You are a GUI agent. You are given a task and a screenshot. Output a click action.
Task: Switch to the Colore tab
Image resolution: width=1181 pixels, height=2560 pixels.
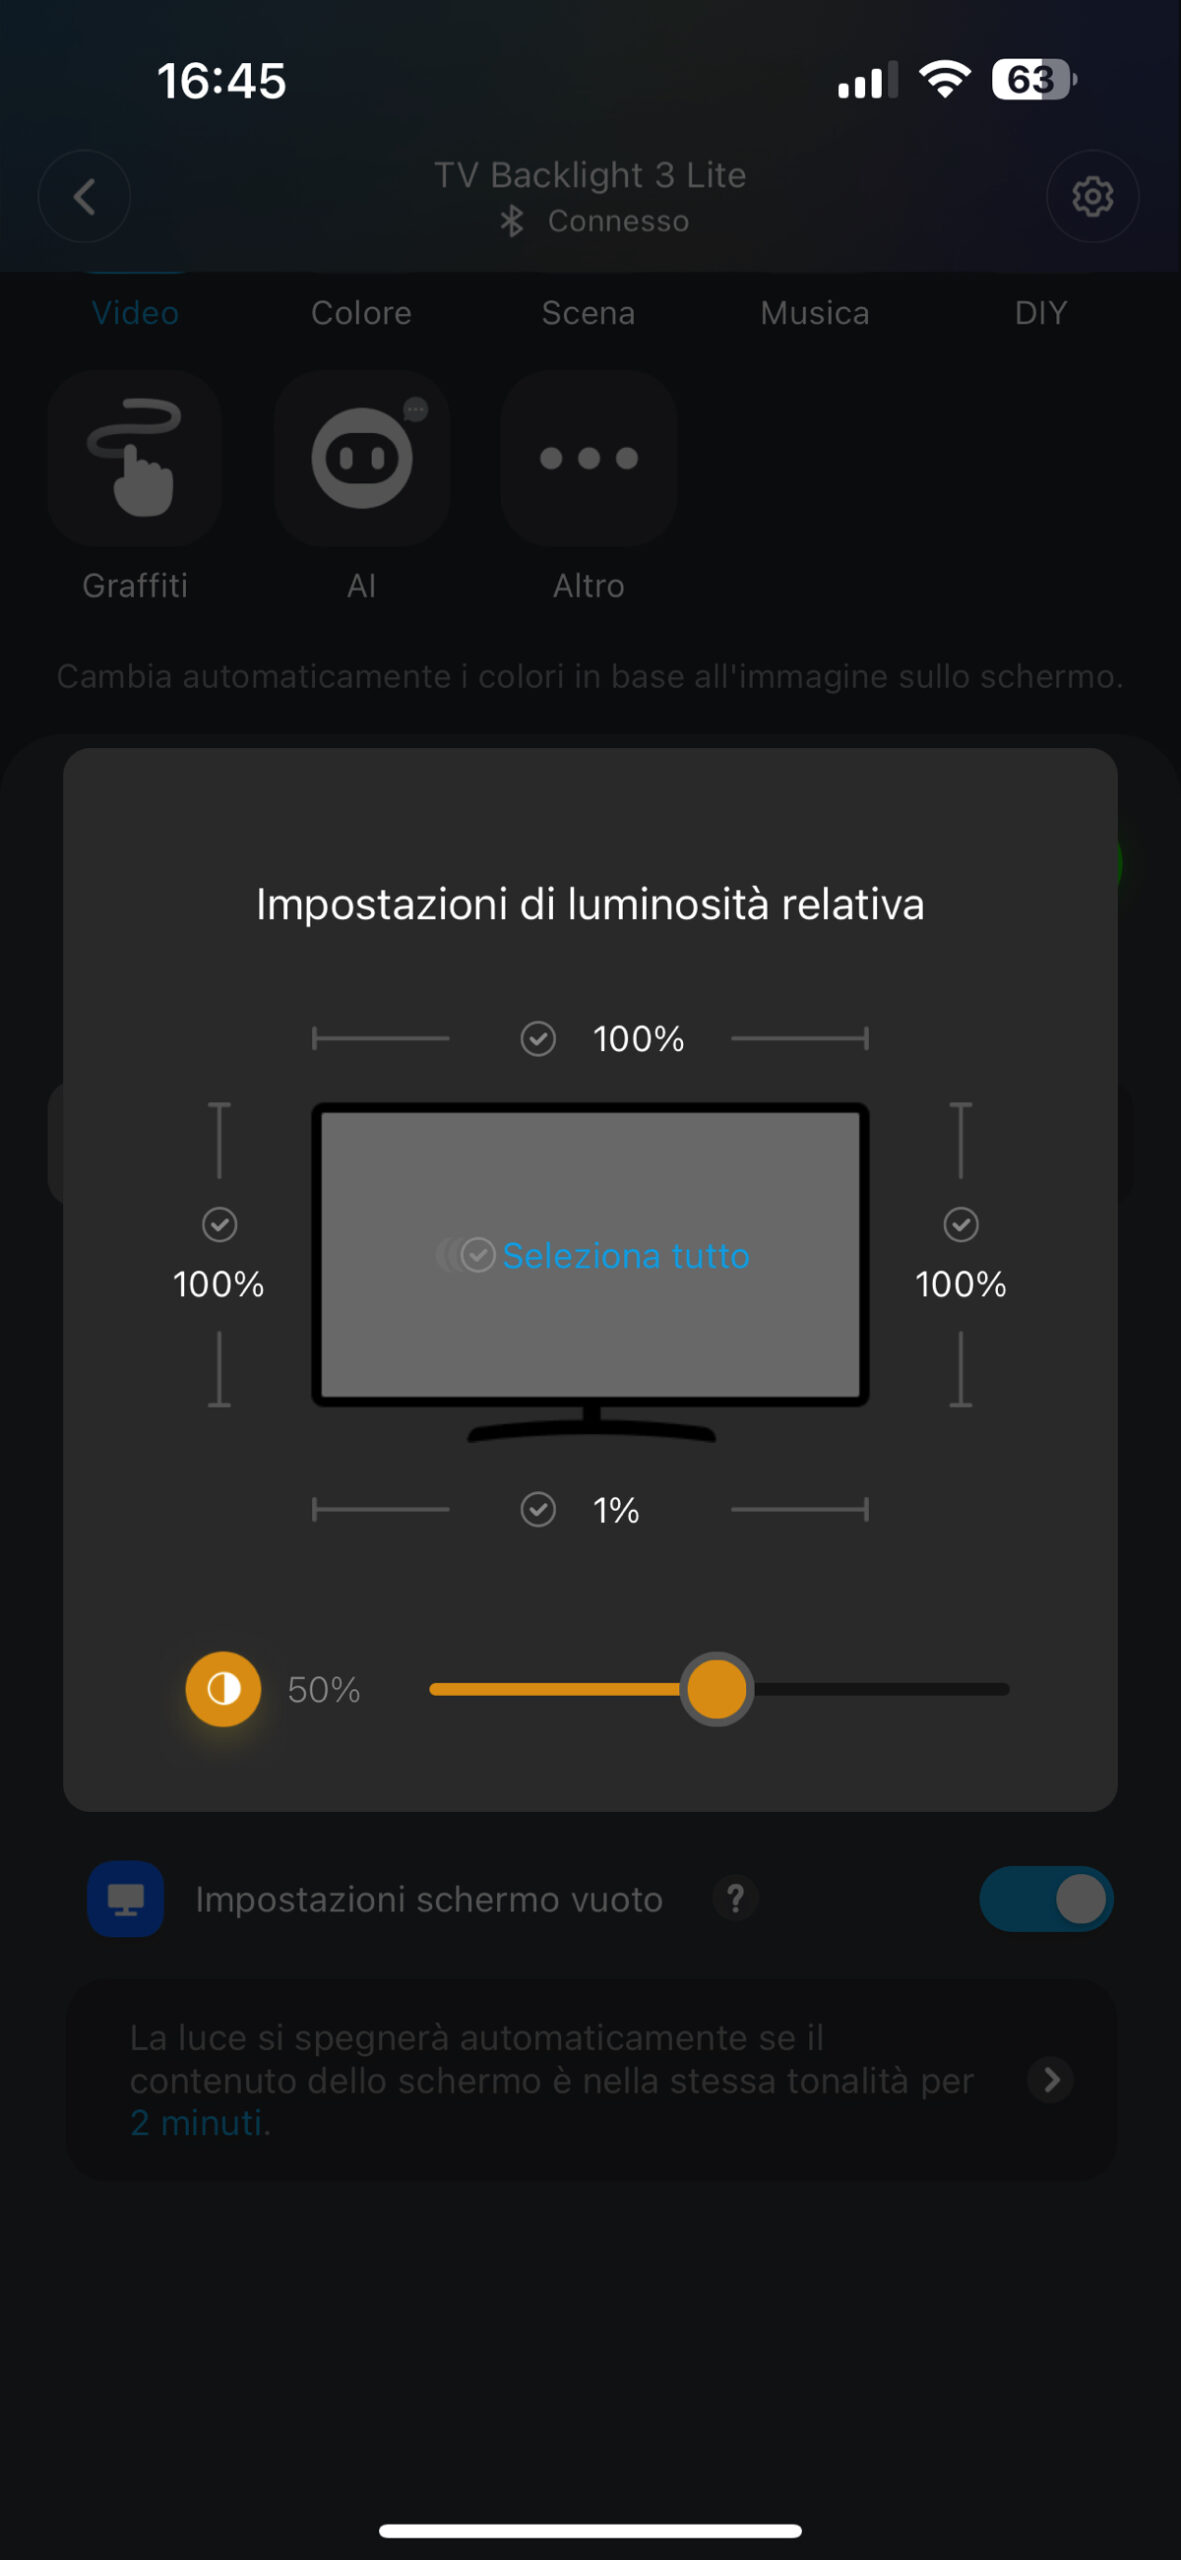tap(361, 313)
